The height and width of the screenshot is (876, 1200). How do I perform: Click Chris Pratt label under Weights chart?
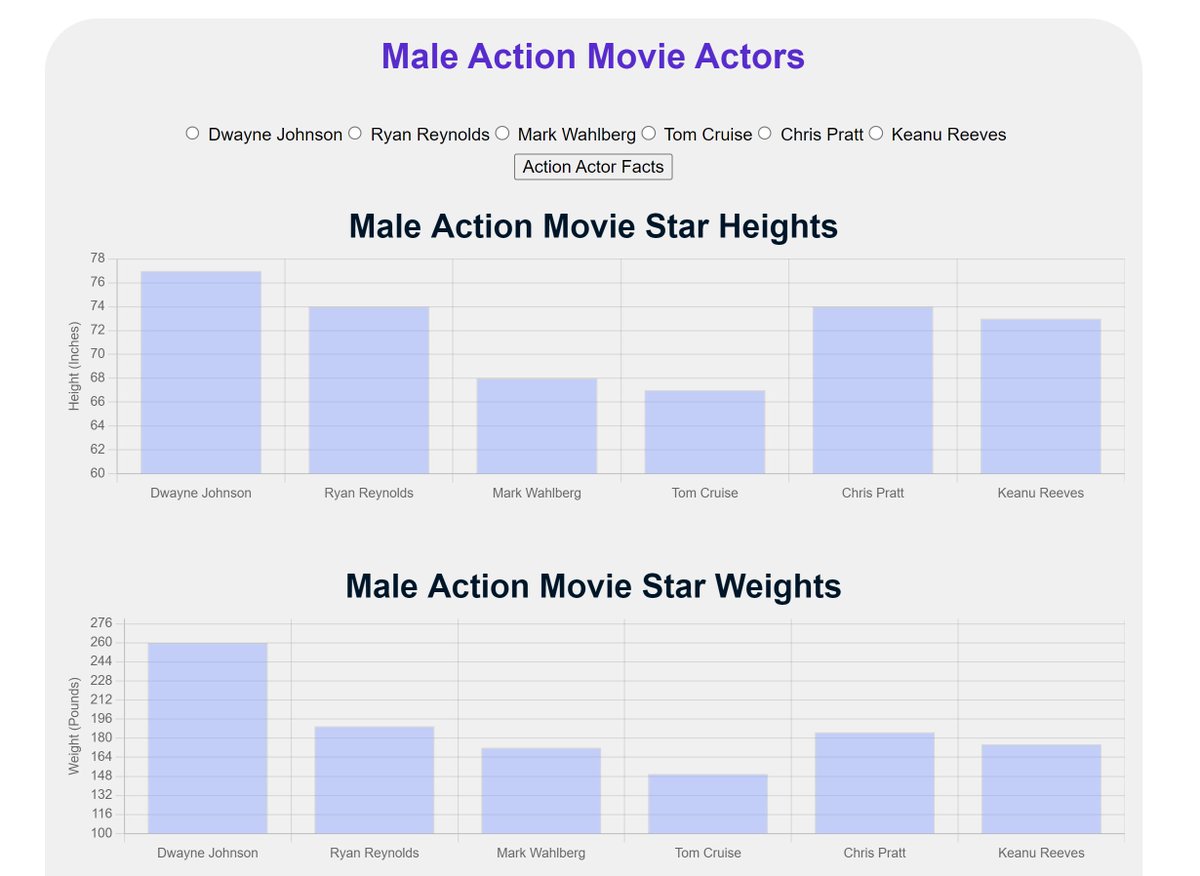[875, 853]
